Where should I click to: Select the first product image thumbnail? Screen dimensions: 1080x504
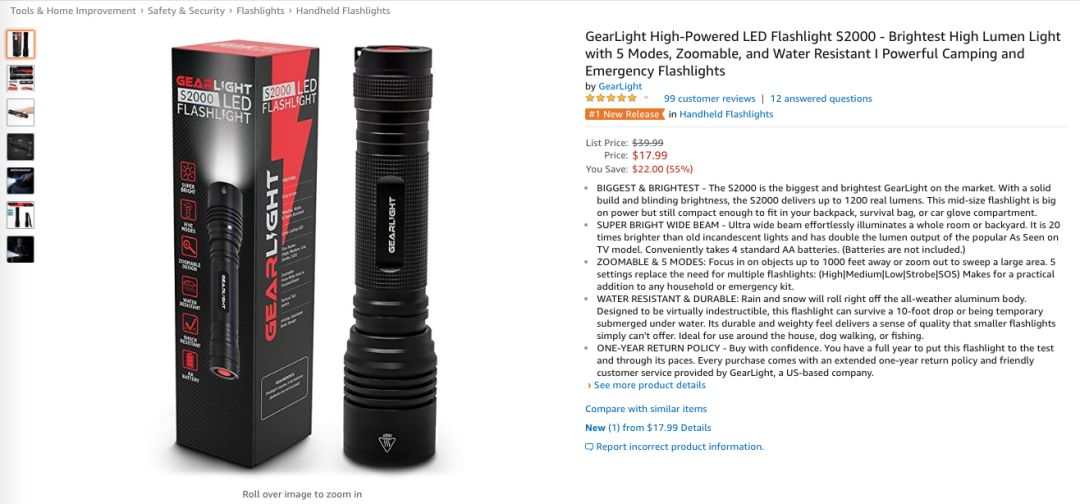coord(21,44)
